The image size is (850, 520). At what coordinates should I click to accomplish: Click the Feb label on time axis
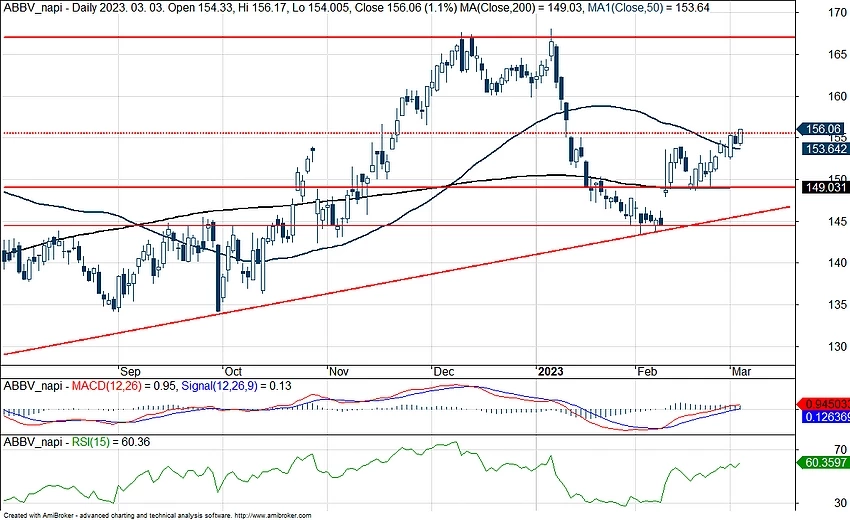646,371
